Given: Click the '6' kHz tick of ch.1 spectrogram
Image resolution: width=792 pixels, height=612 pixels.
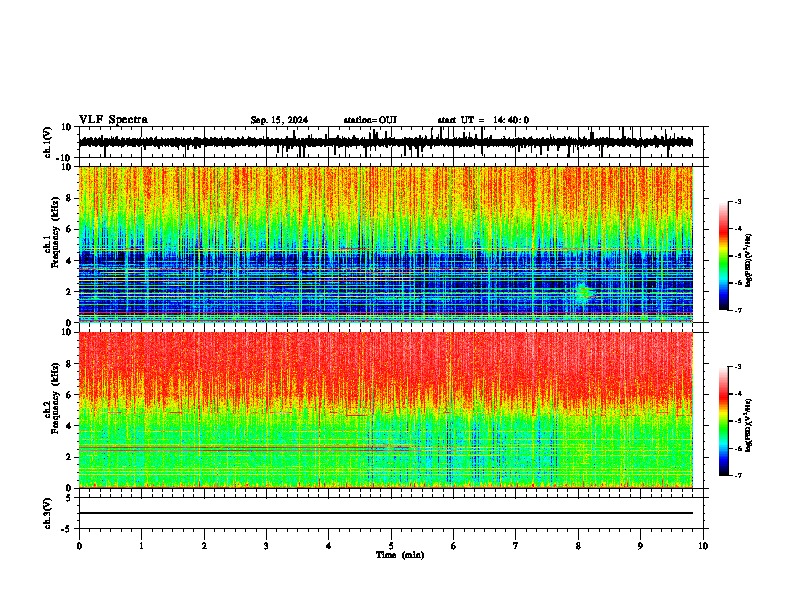Looking at the screenshot, I should (x=69, y=229).
